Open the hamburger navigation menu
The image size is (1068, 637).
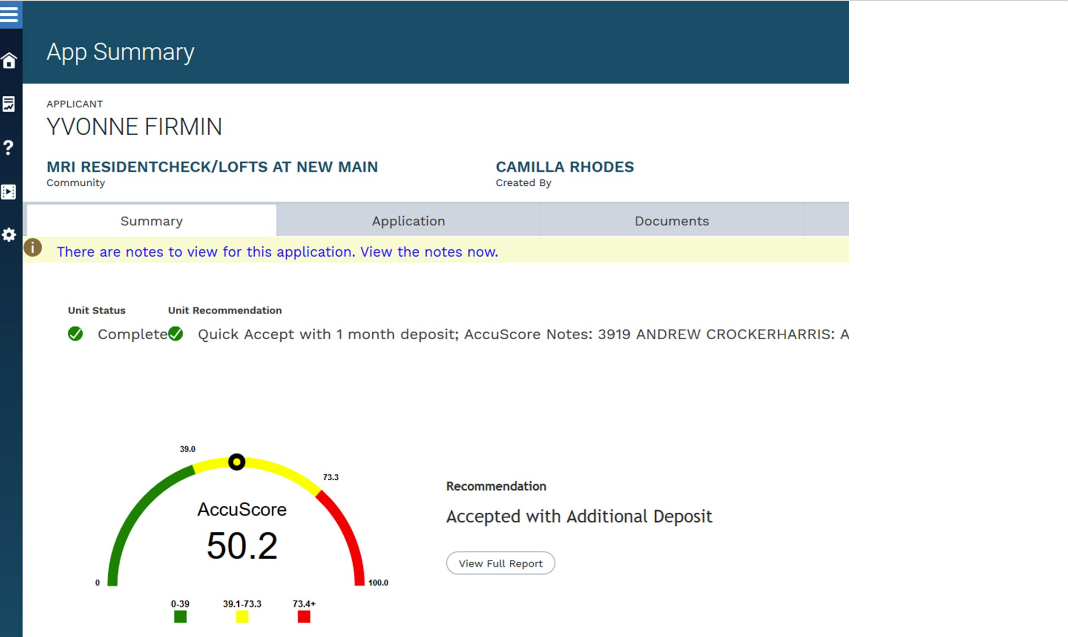[10, 14]
